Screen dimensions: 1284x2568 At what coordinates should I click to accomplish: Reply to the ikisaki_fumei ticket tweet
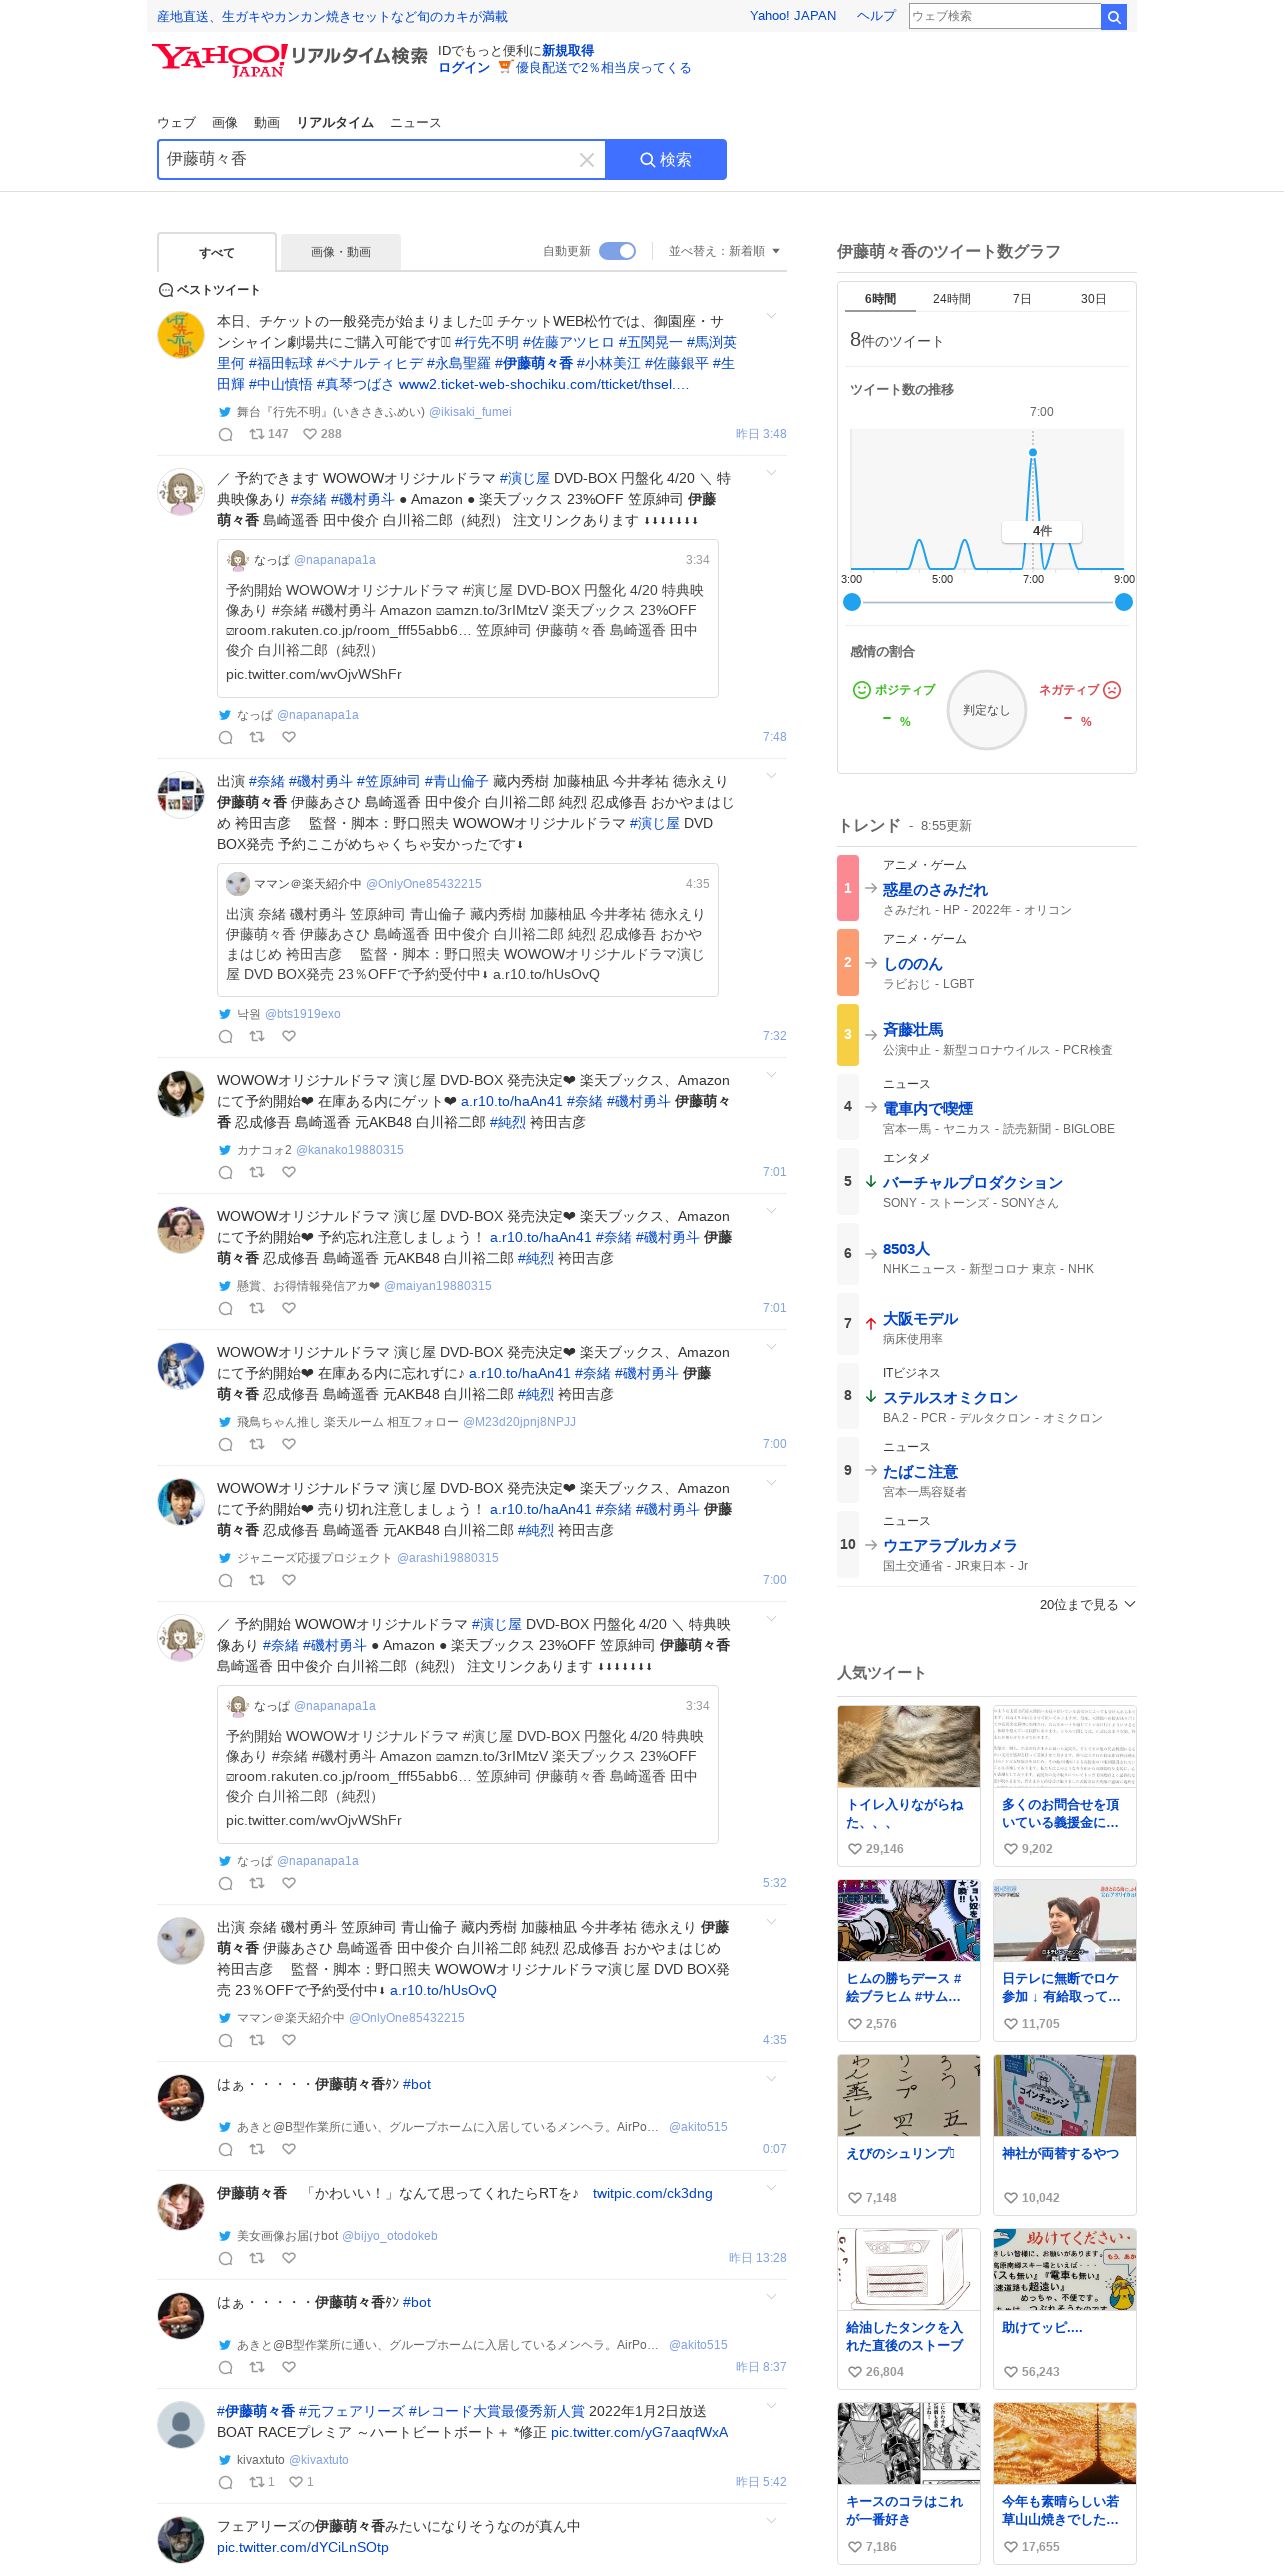(226, 434)
